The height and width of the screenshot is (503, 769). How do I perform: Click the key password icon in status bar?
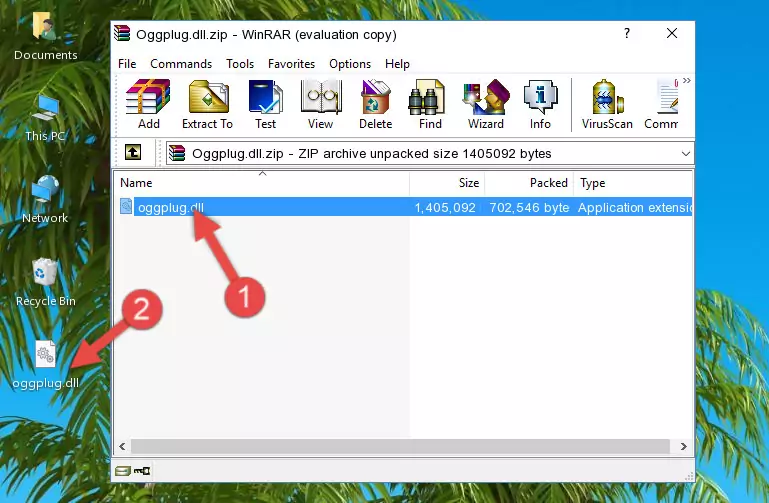coord(142,471)
